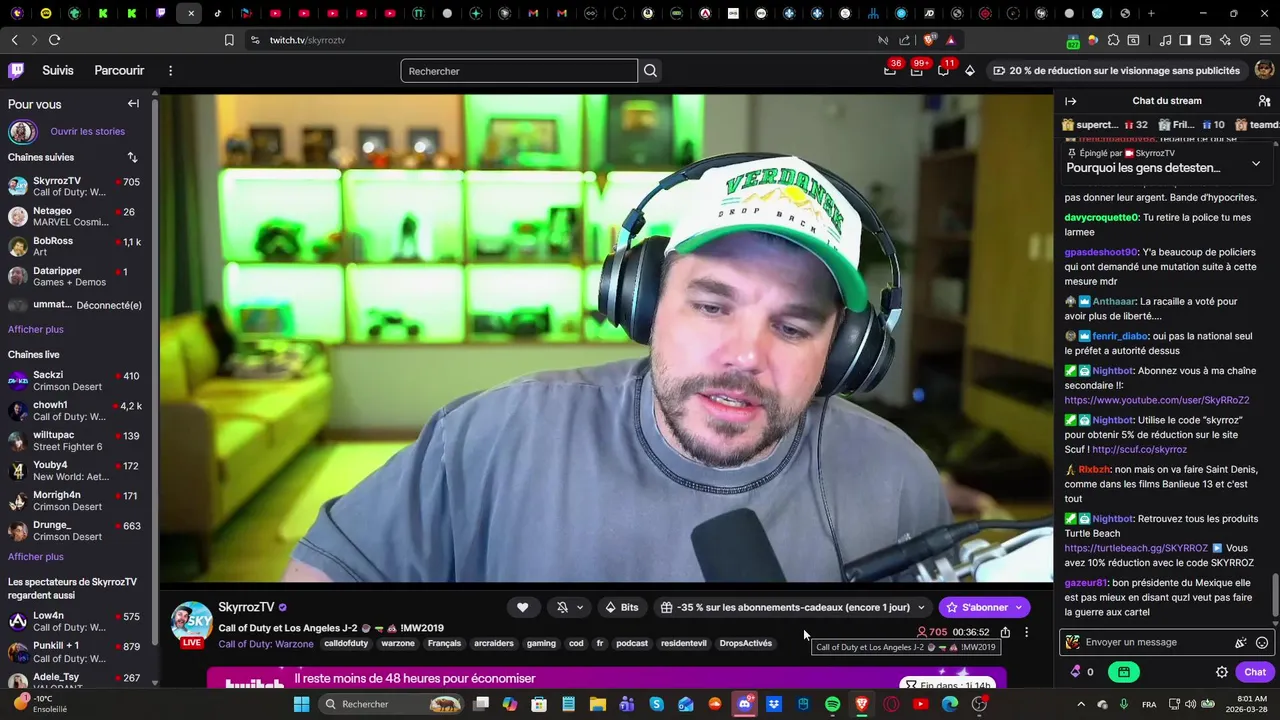This screenshot has height=720, width=1280.
Task: Toggle Brave VPN shield icon
Action: tap(1245, 40)
